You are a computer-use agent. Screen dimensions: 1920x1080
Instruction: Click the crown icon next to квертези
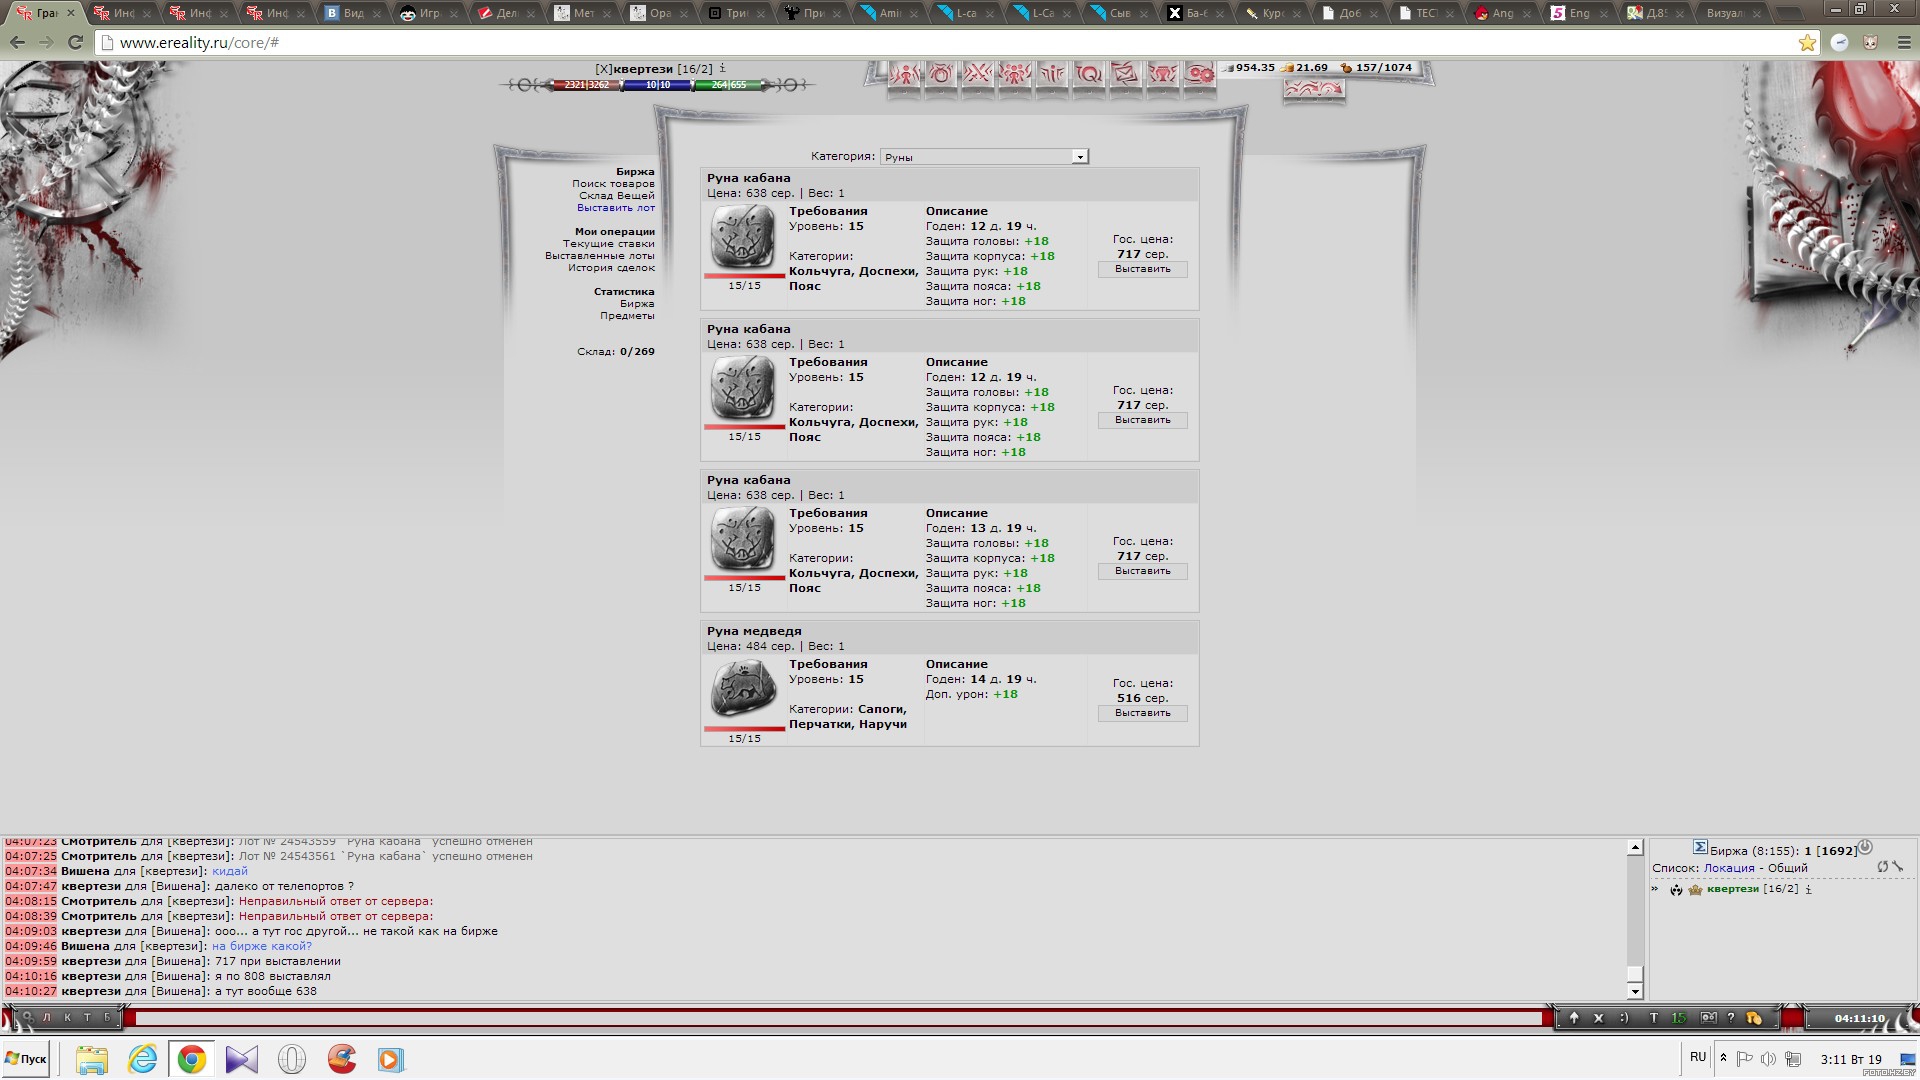pos(1695,889)
